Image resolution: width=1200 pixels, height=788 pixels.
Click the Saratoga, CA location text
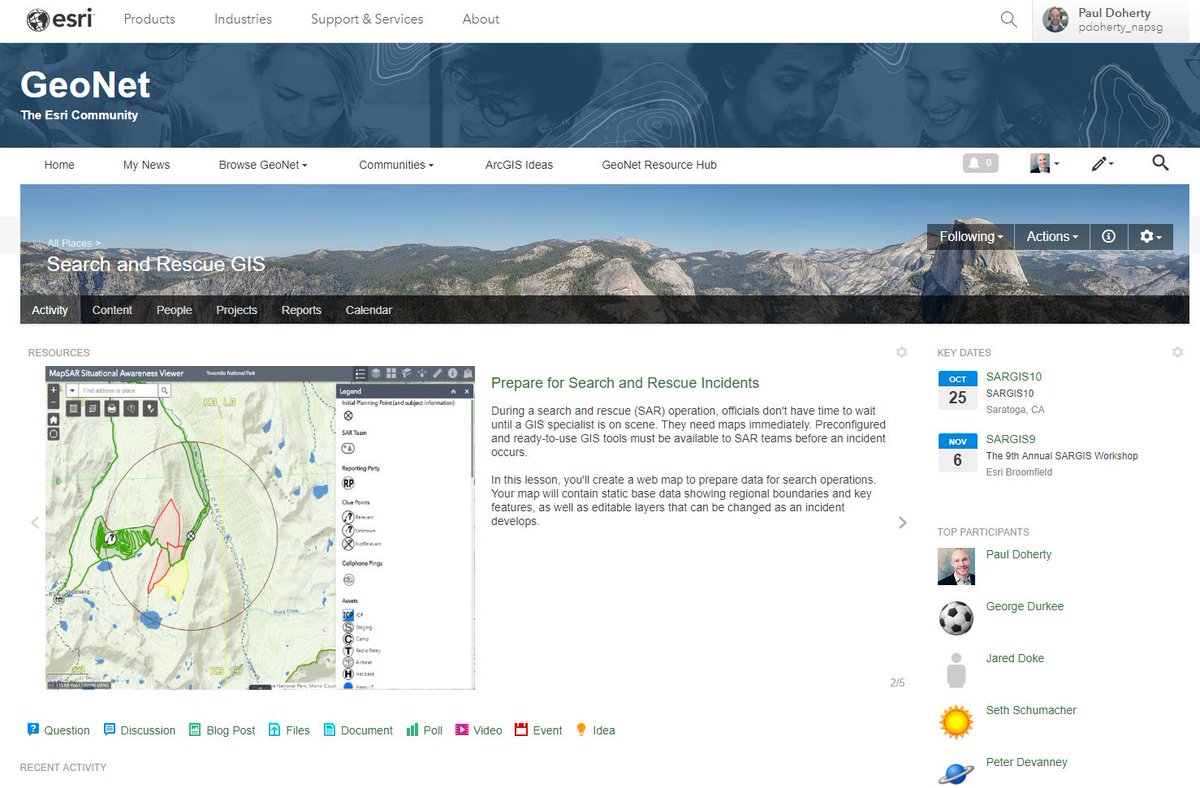point(1015,410)
